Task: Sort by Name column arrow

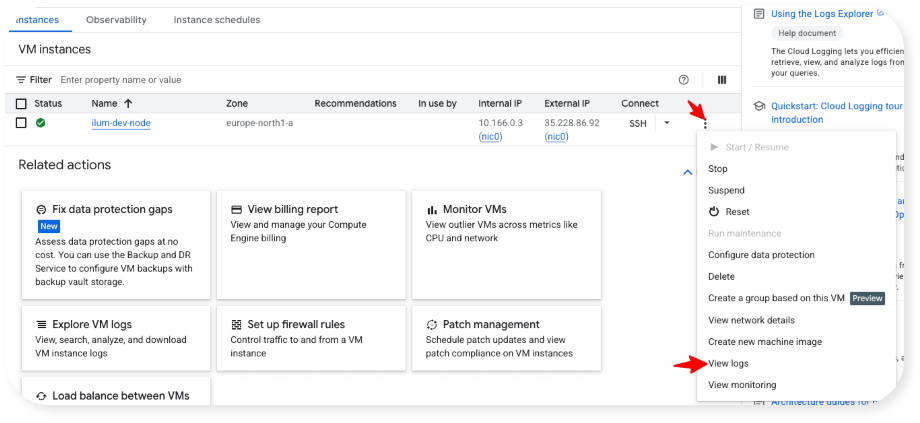Action: [128, 104]
